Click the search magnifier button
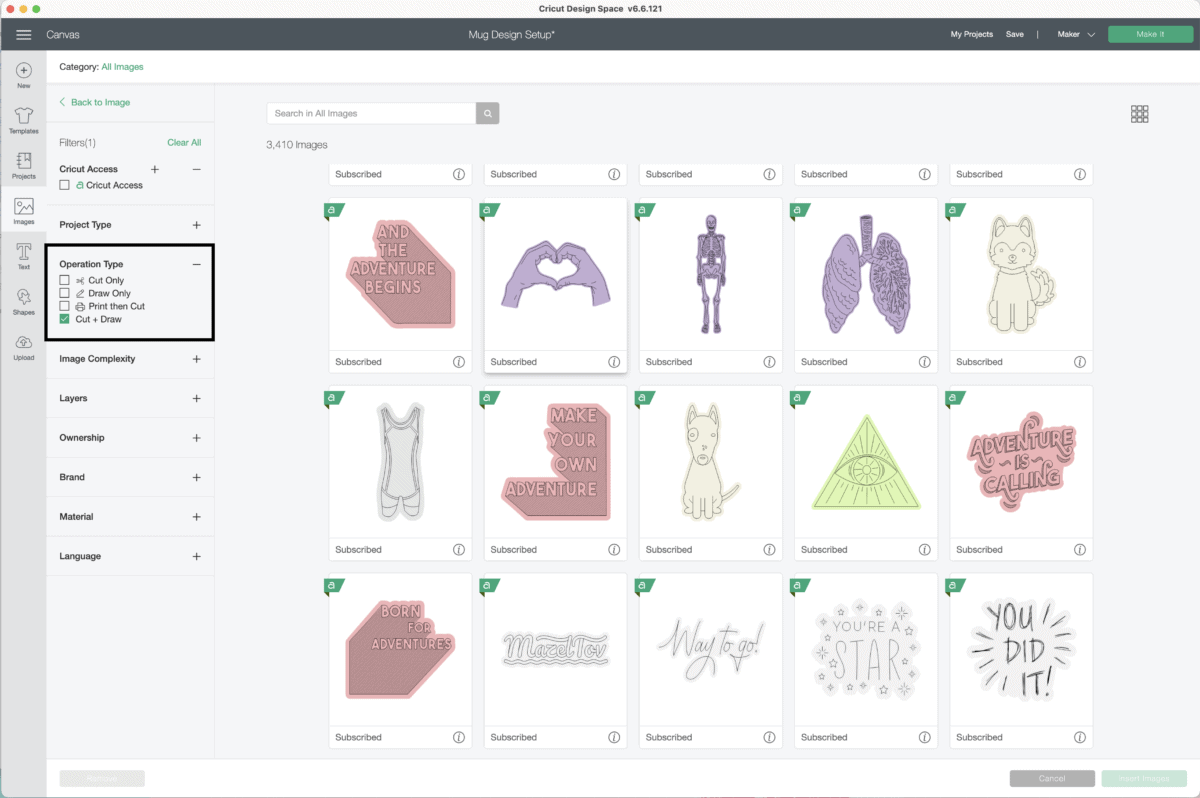The image size is (1200, 798). click(x=487, y=114)
